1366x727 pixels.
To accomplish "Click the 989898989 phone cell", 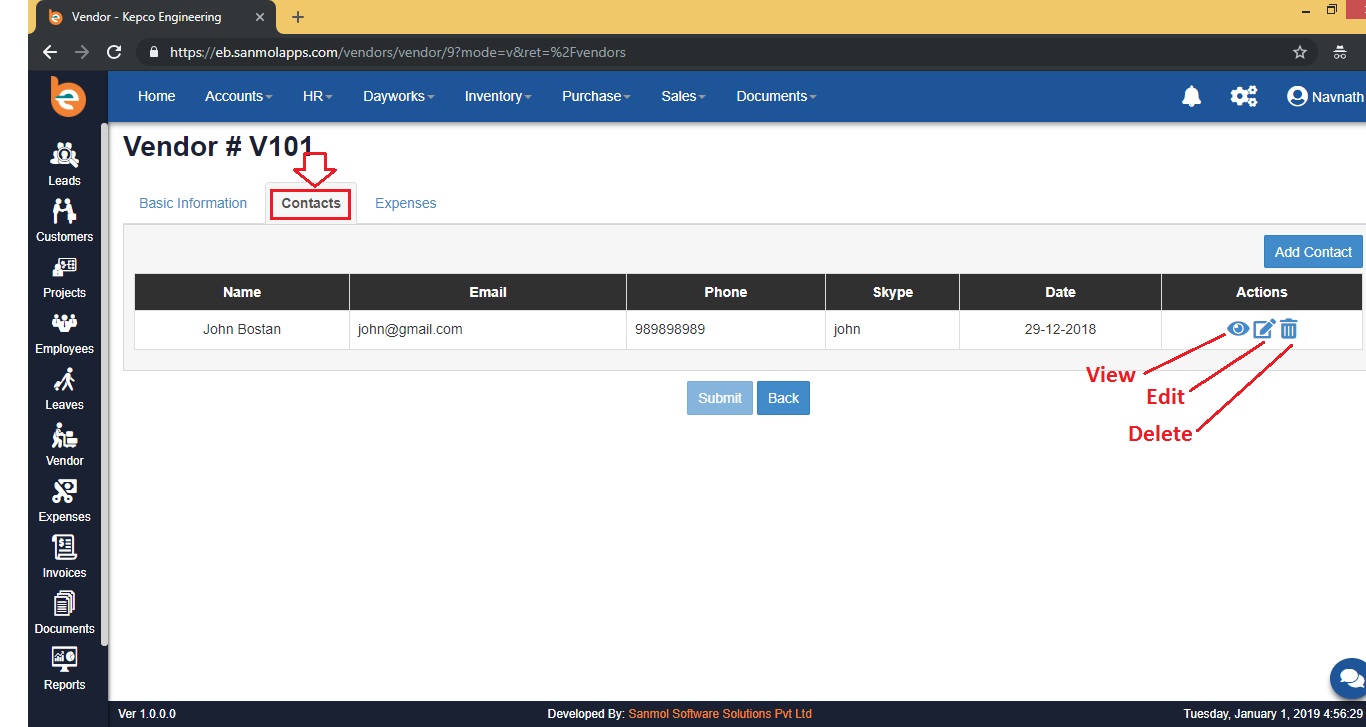I will pyautogui.click(x=726, y=329).
